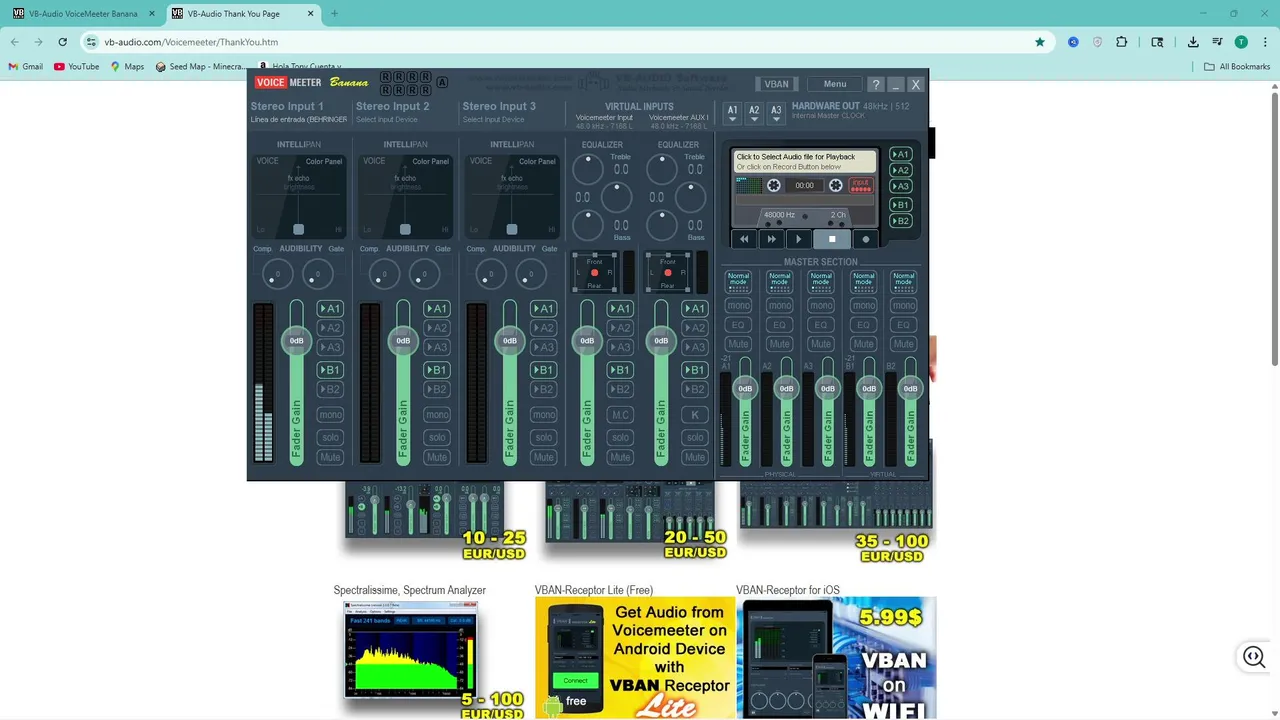Screen dimensions: 1280x720
Task: Mute master A1 bus
Action: tap(738, 344)
